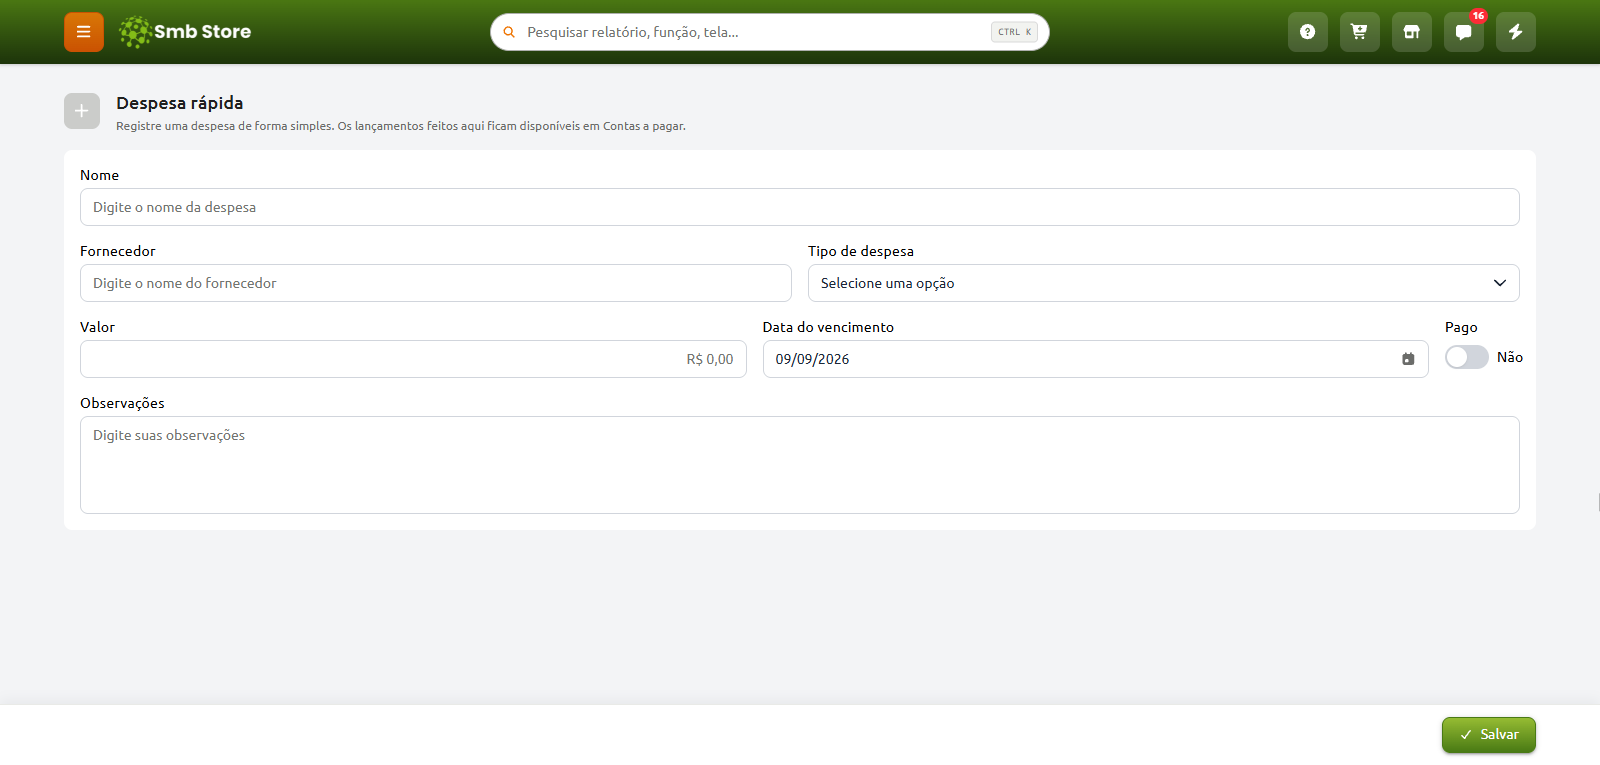This screenshot has height=765, width=1600.
Task: Click the 'Registre uma despesa' description text
Action: [401, 126]
